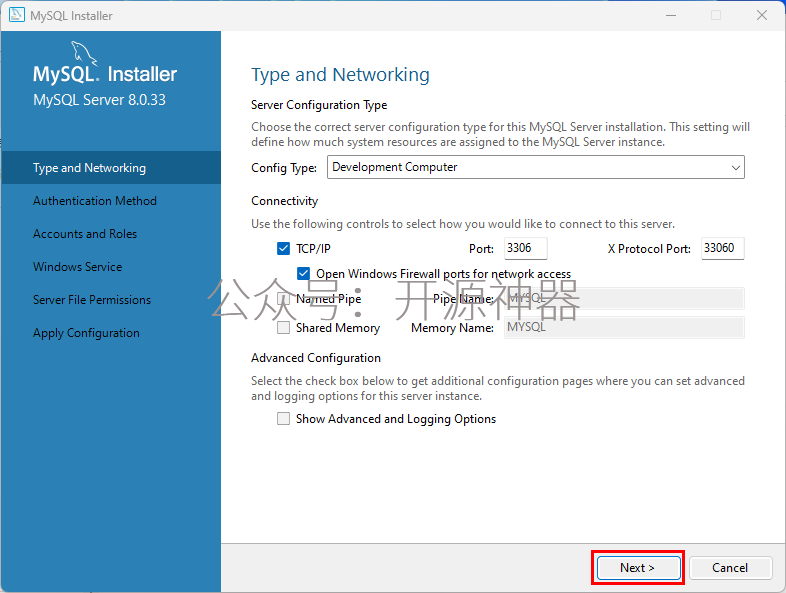Minimize the MySQL Installer window

tap(671, 16)
